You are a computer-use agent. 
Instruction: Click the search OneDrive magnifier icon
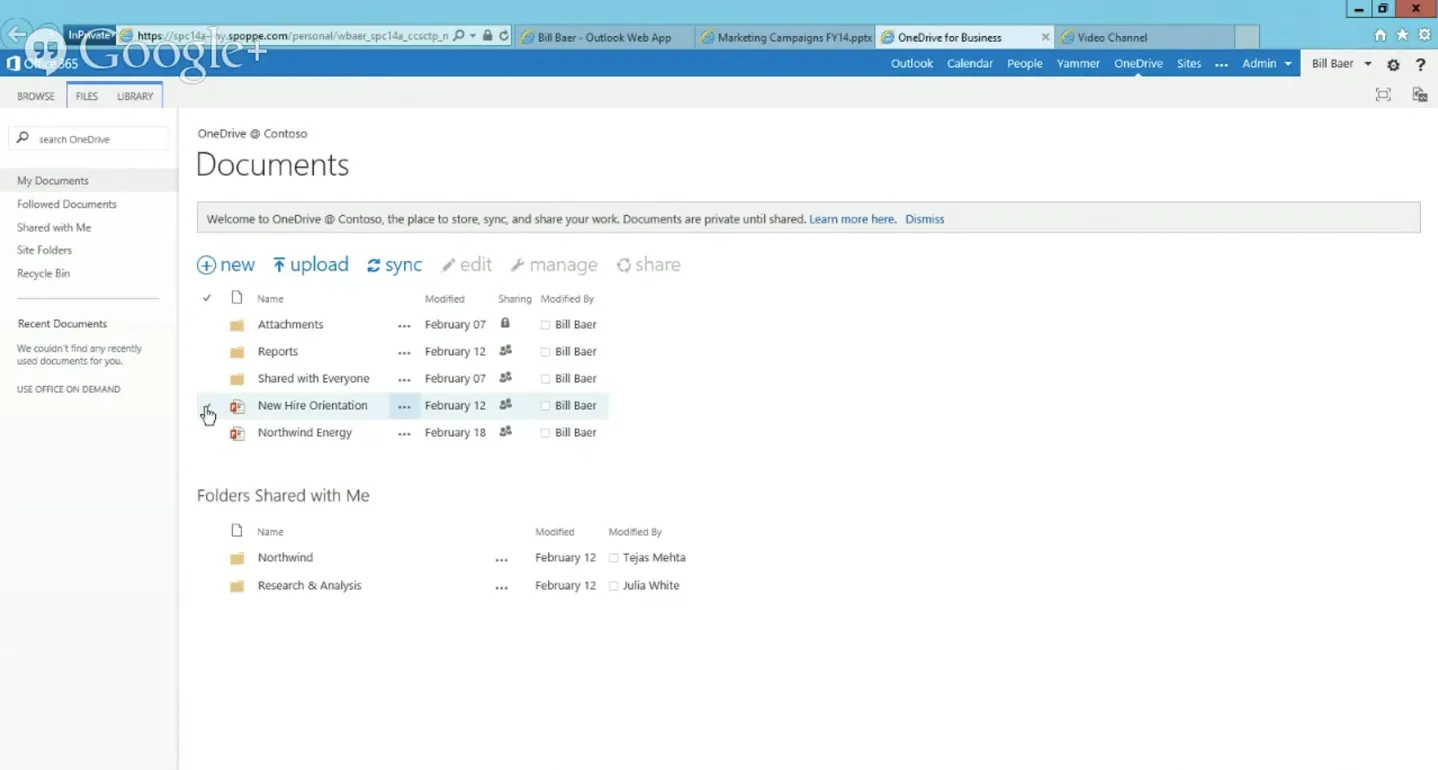(x=23, y=138)
